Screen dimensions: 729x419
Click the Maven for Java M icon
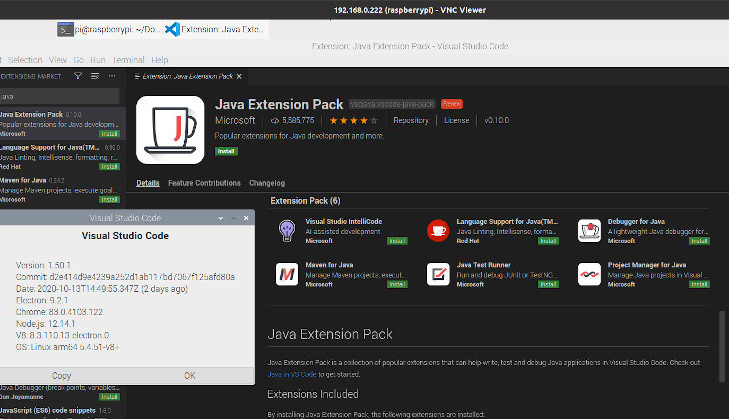pyautogui.click(x=287, y=274)
